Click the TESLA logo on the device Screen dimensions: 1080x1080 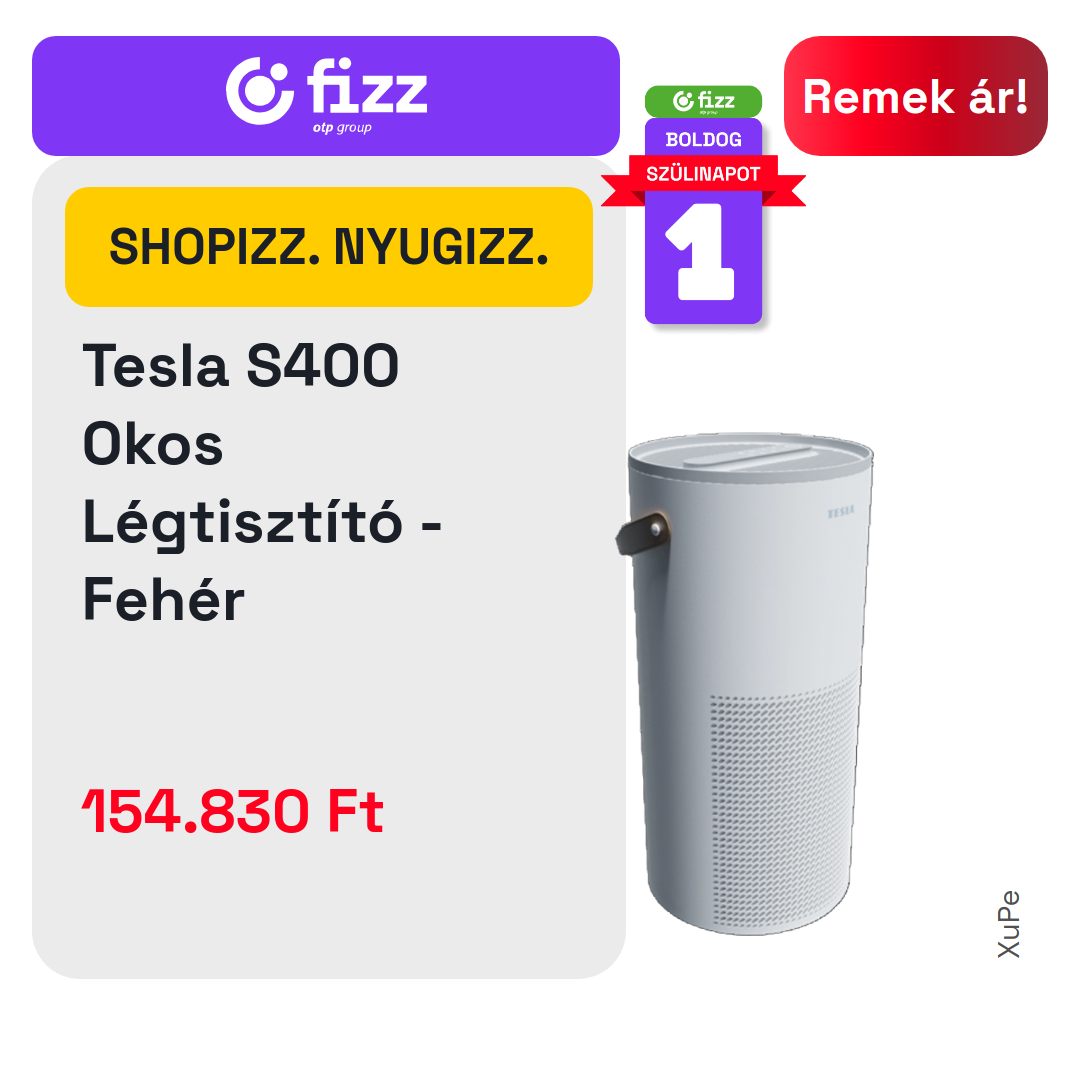840,512
